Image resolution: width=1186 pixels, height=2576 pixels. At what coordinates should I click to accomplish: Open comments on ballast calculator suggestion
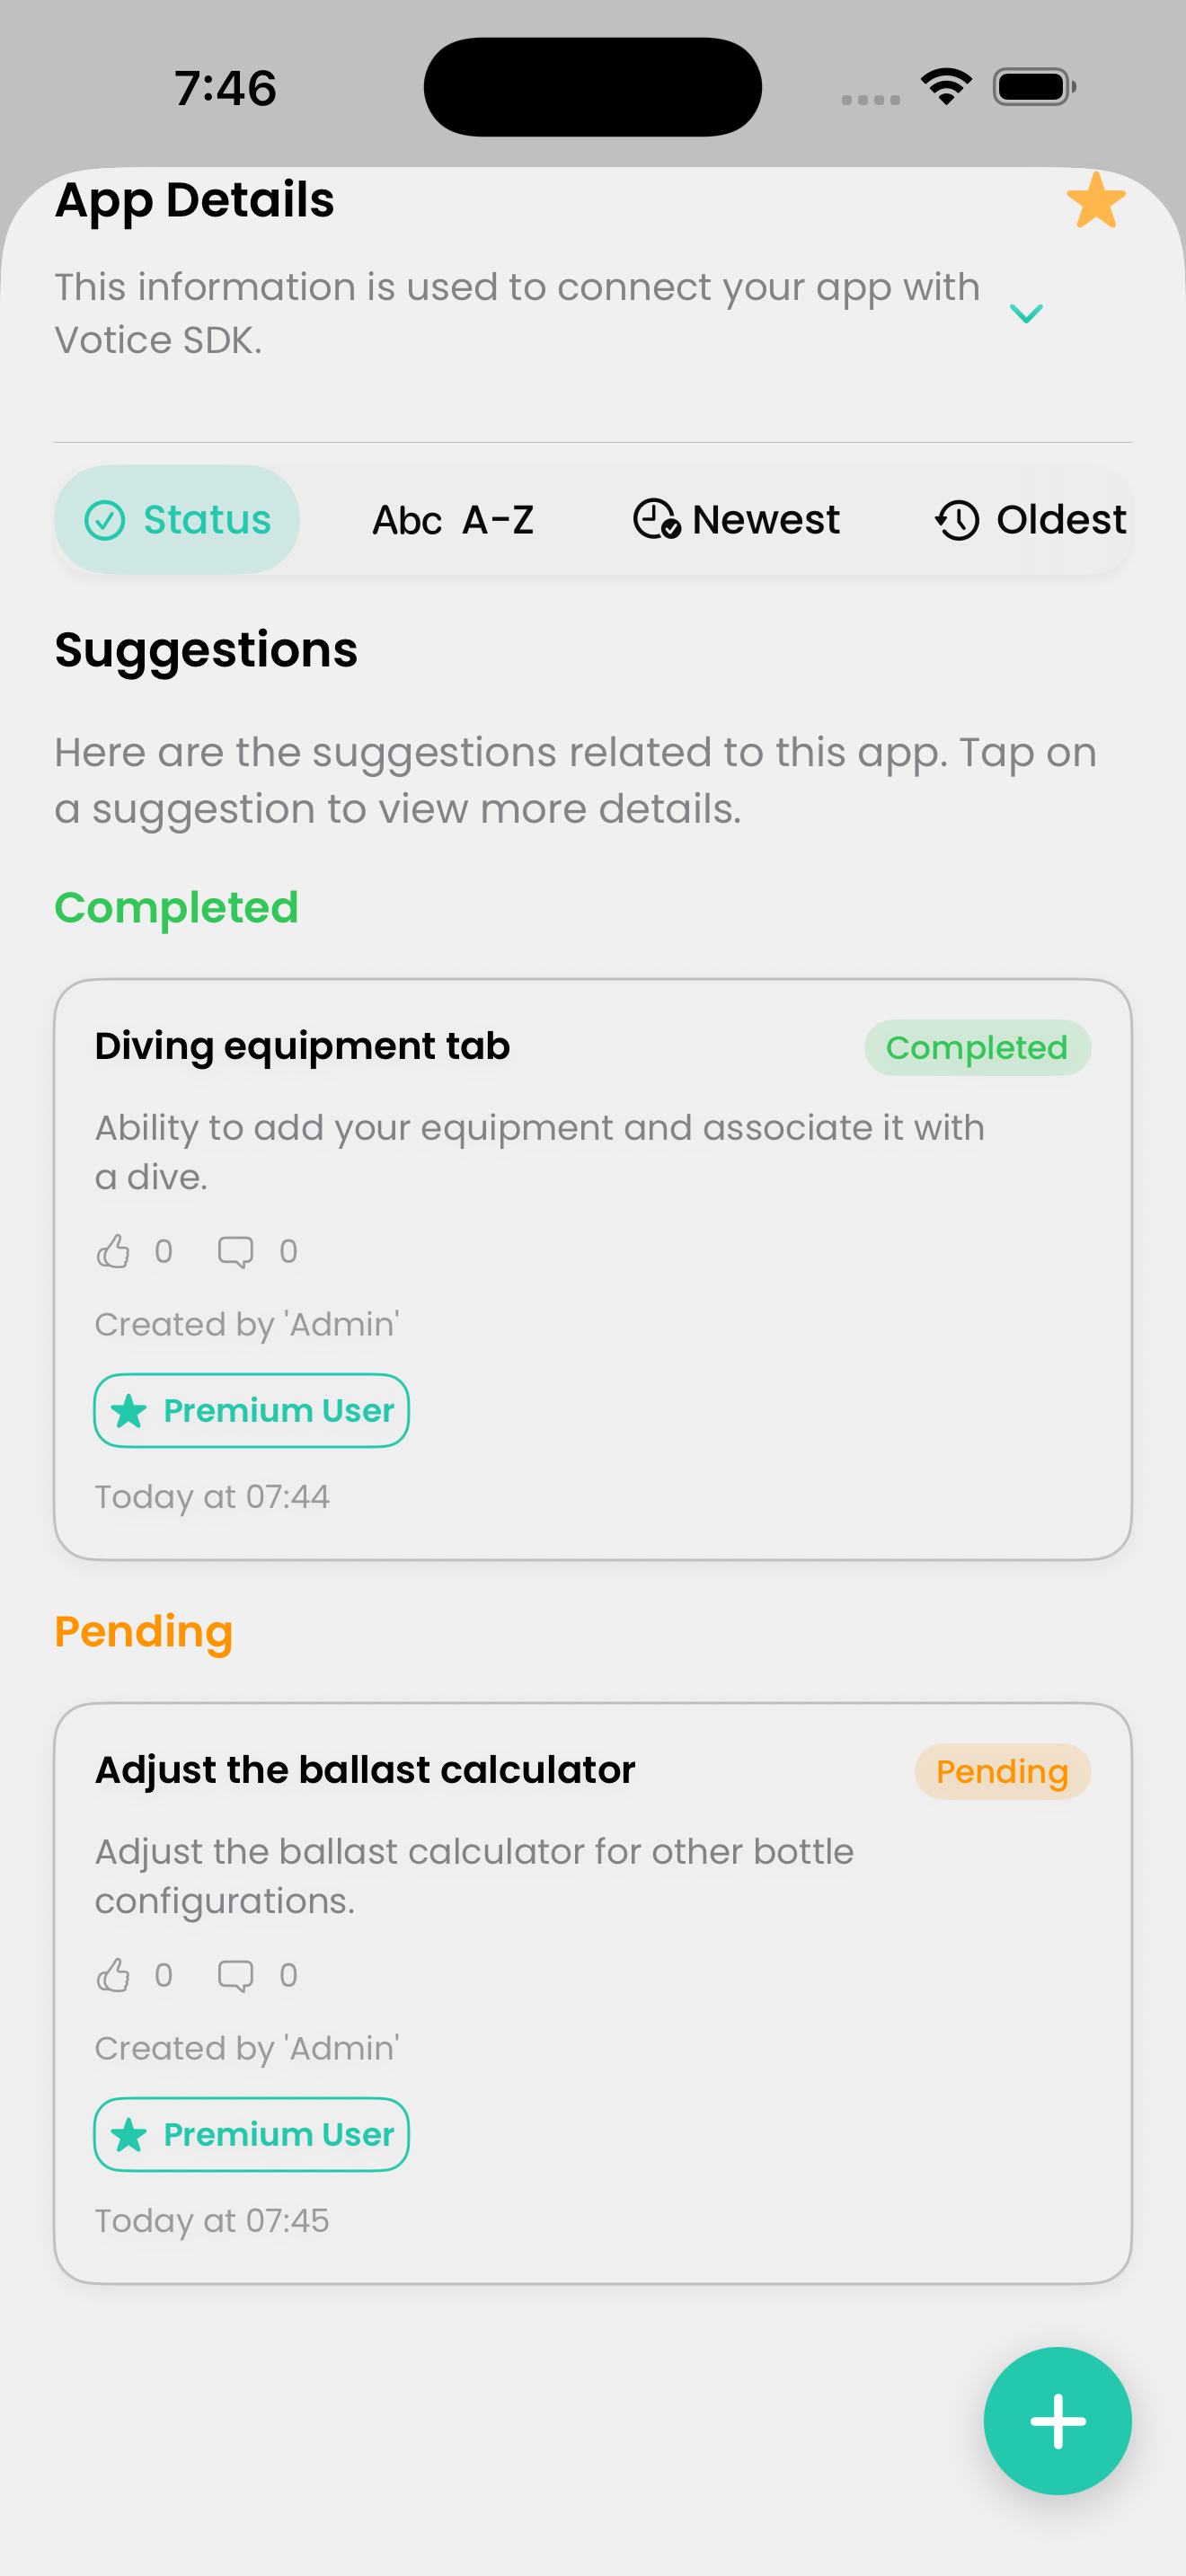pos(236,1975)
